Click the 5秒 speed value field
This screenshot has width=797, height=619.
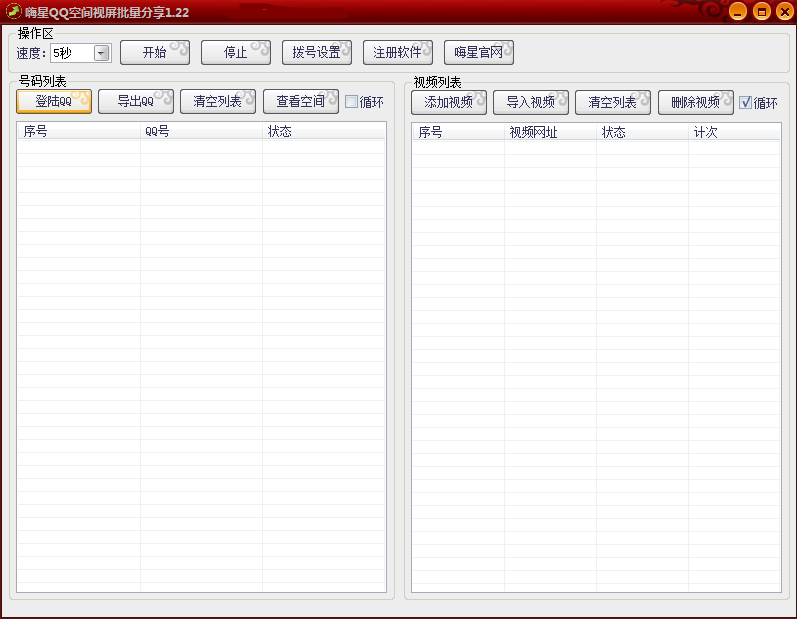coord(73,53)
